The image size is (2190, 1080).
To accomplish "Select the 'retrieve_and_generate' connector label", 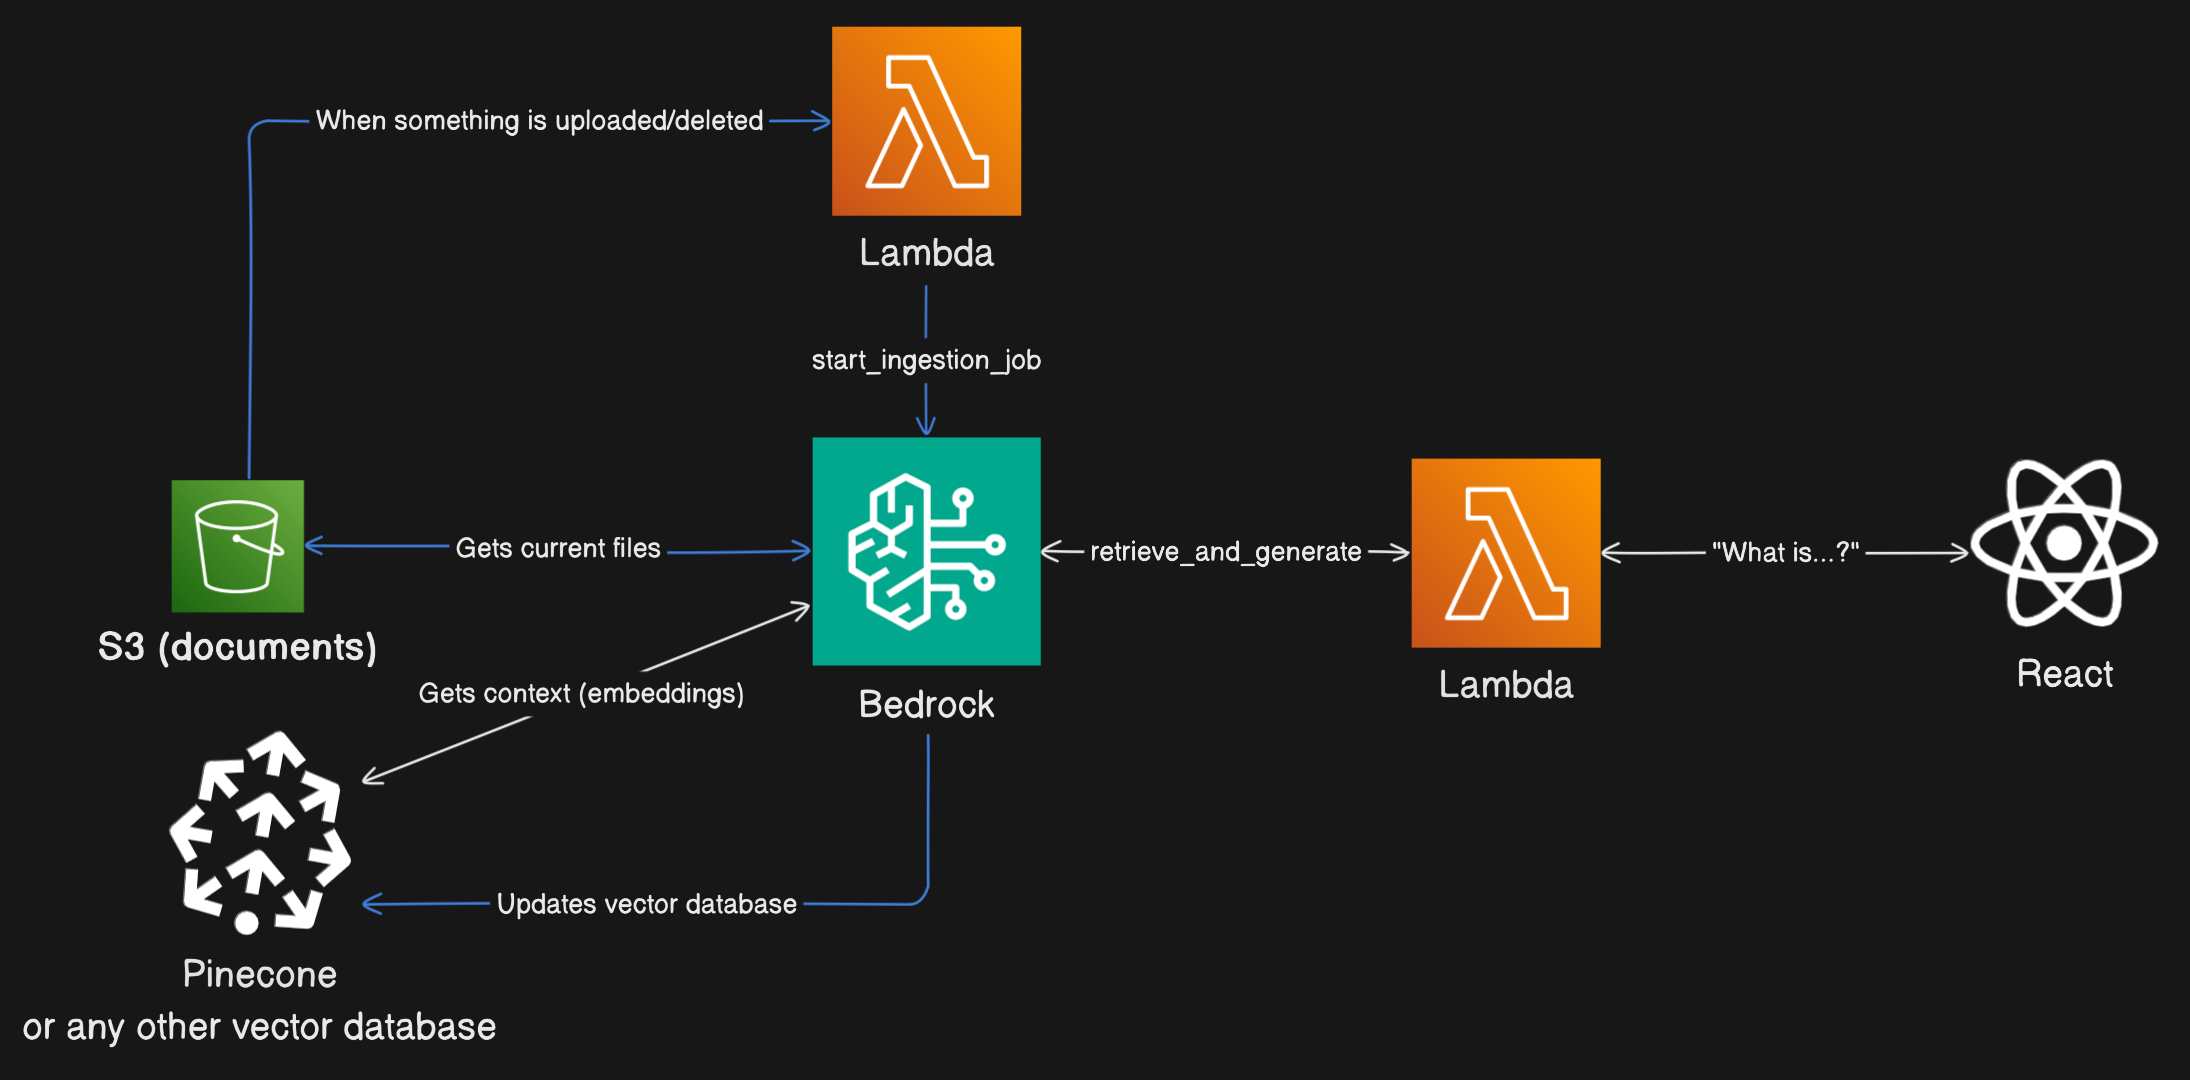I will click(1225, 552).
